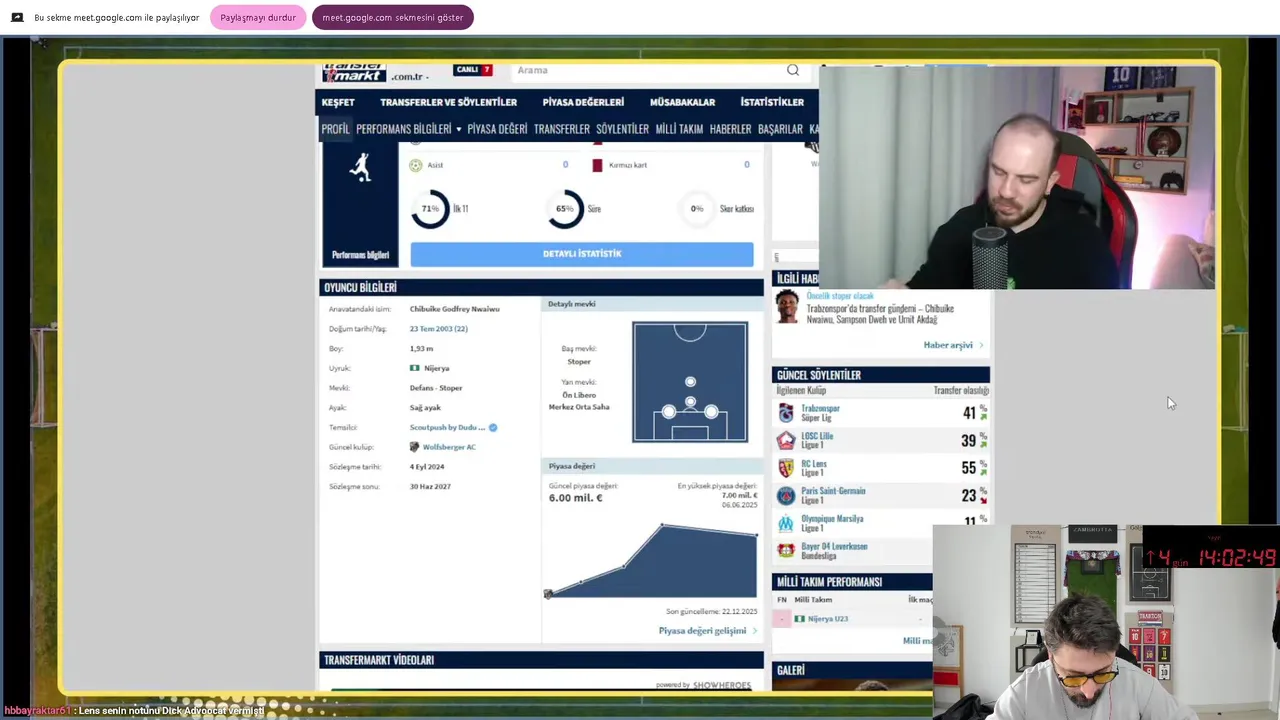Open the Milli Takım tab
This screenshot has width=1280, height=720.
coord(679,129)
